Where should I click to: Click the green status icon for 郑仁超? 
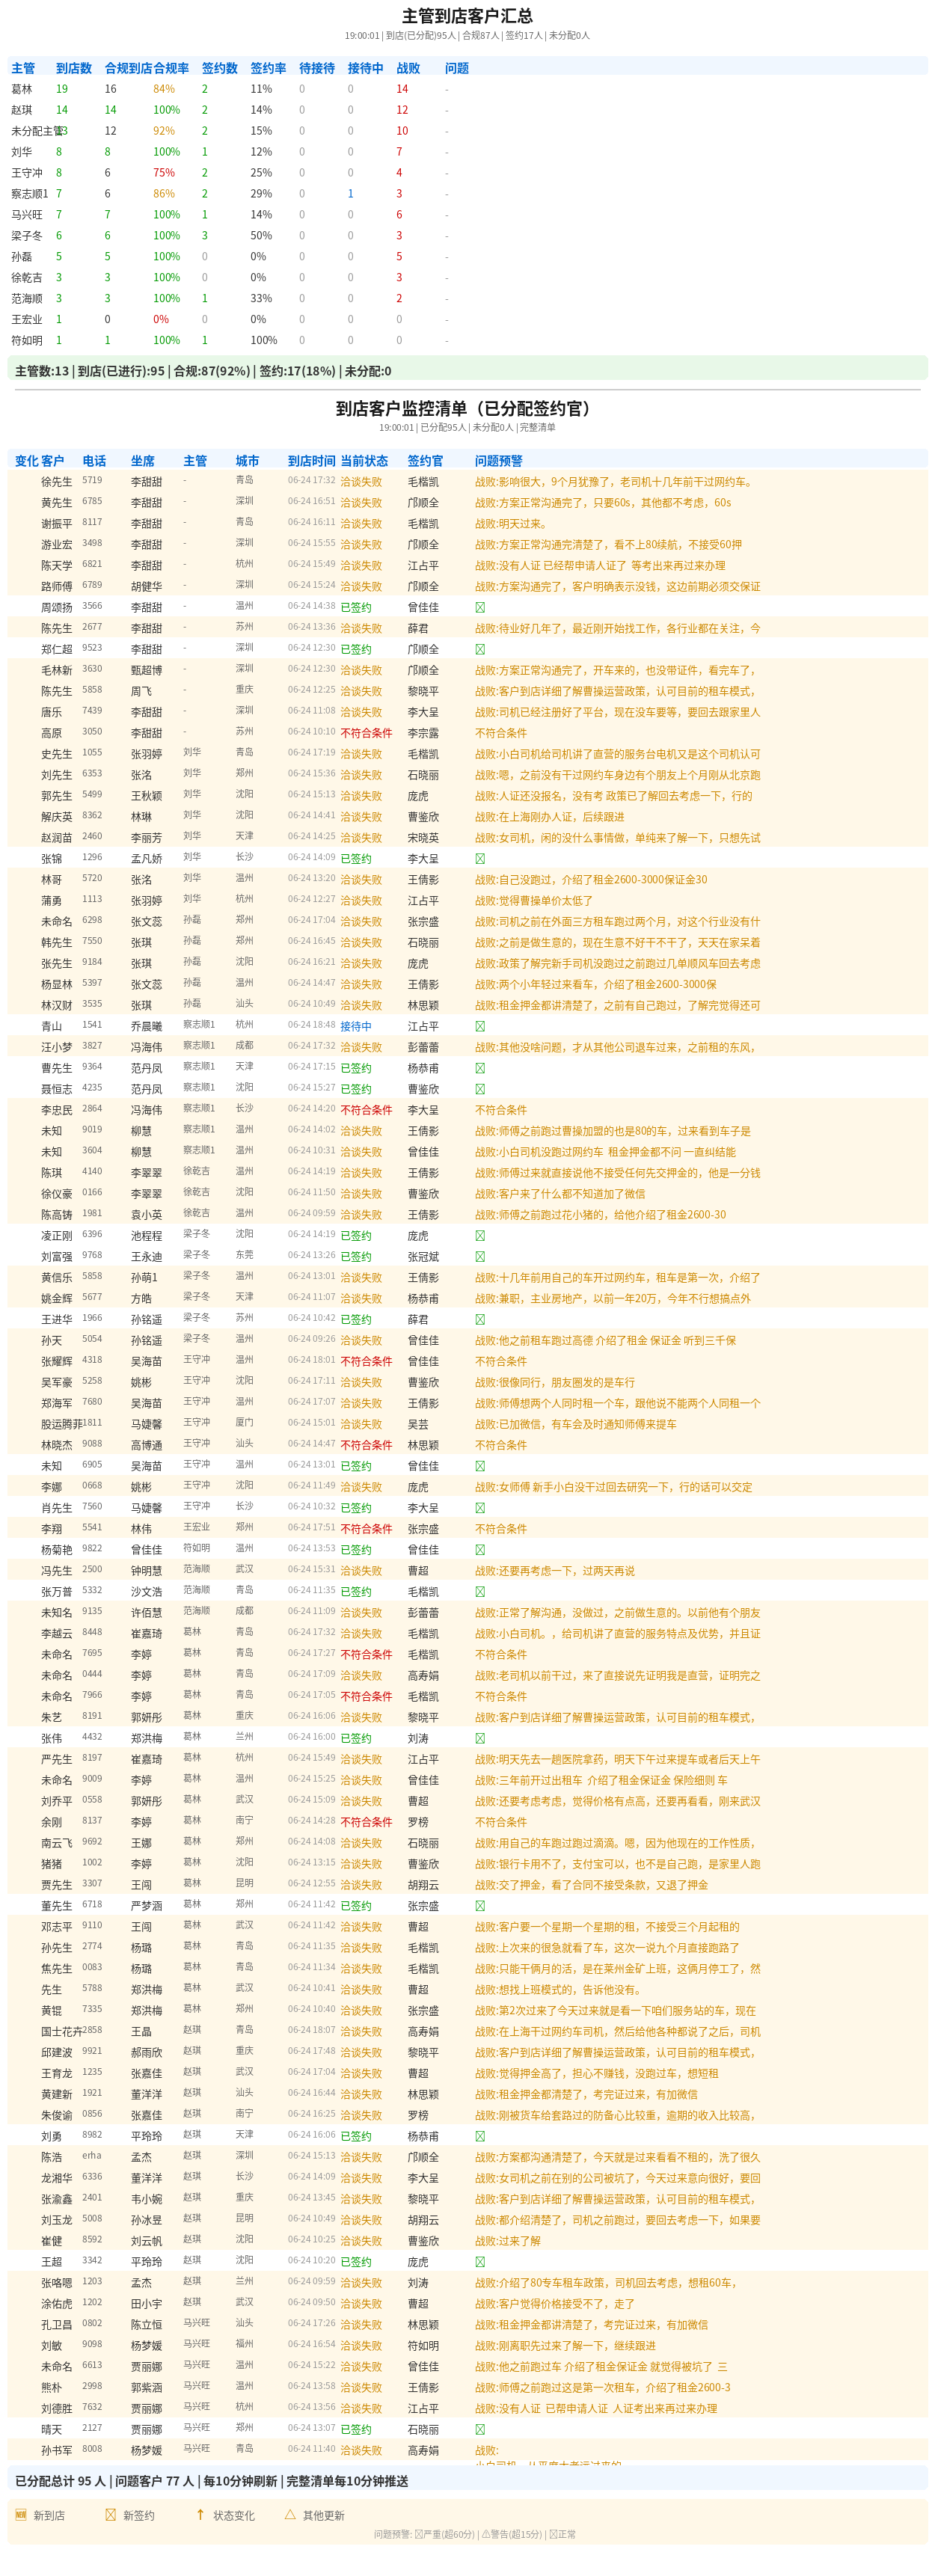click(480, 649)
